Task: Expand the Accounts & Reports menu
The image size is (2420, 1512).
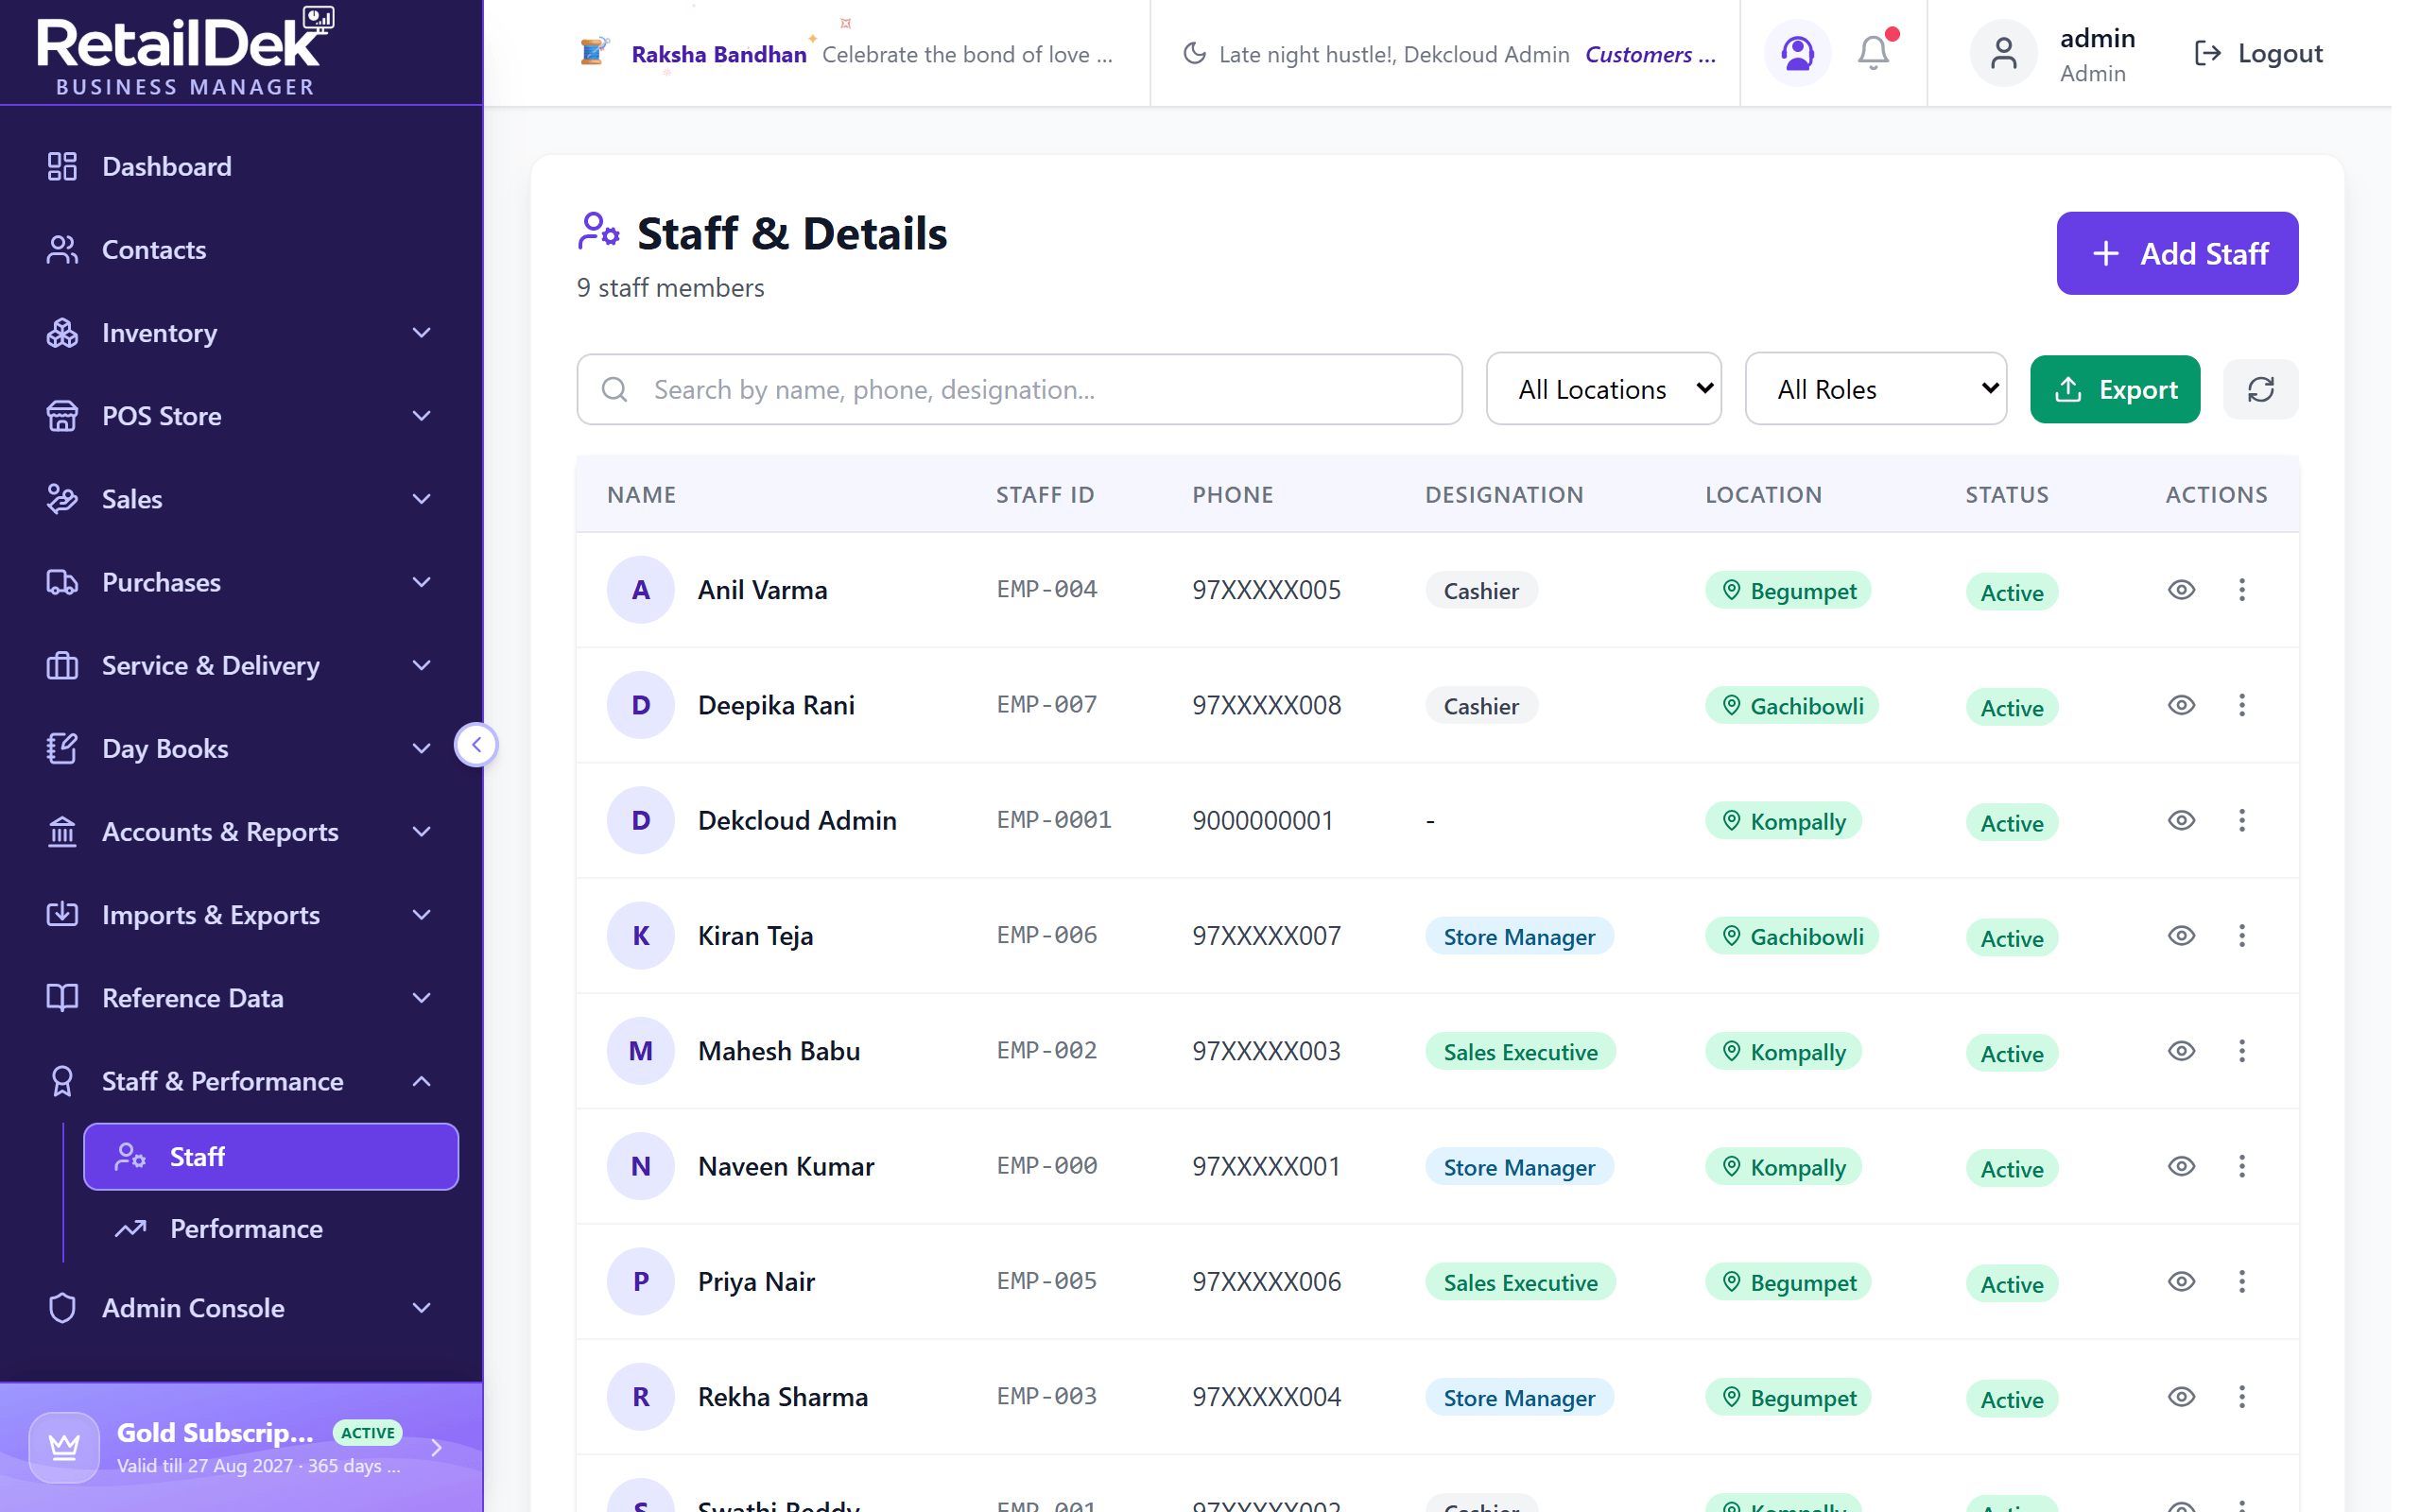Action: (241, 832)
